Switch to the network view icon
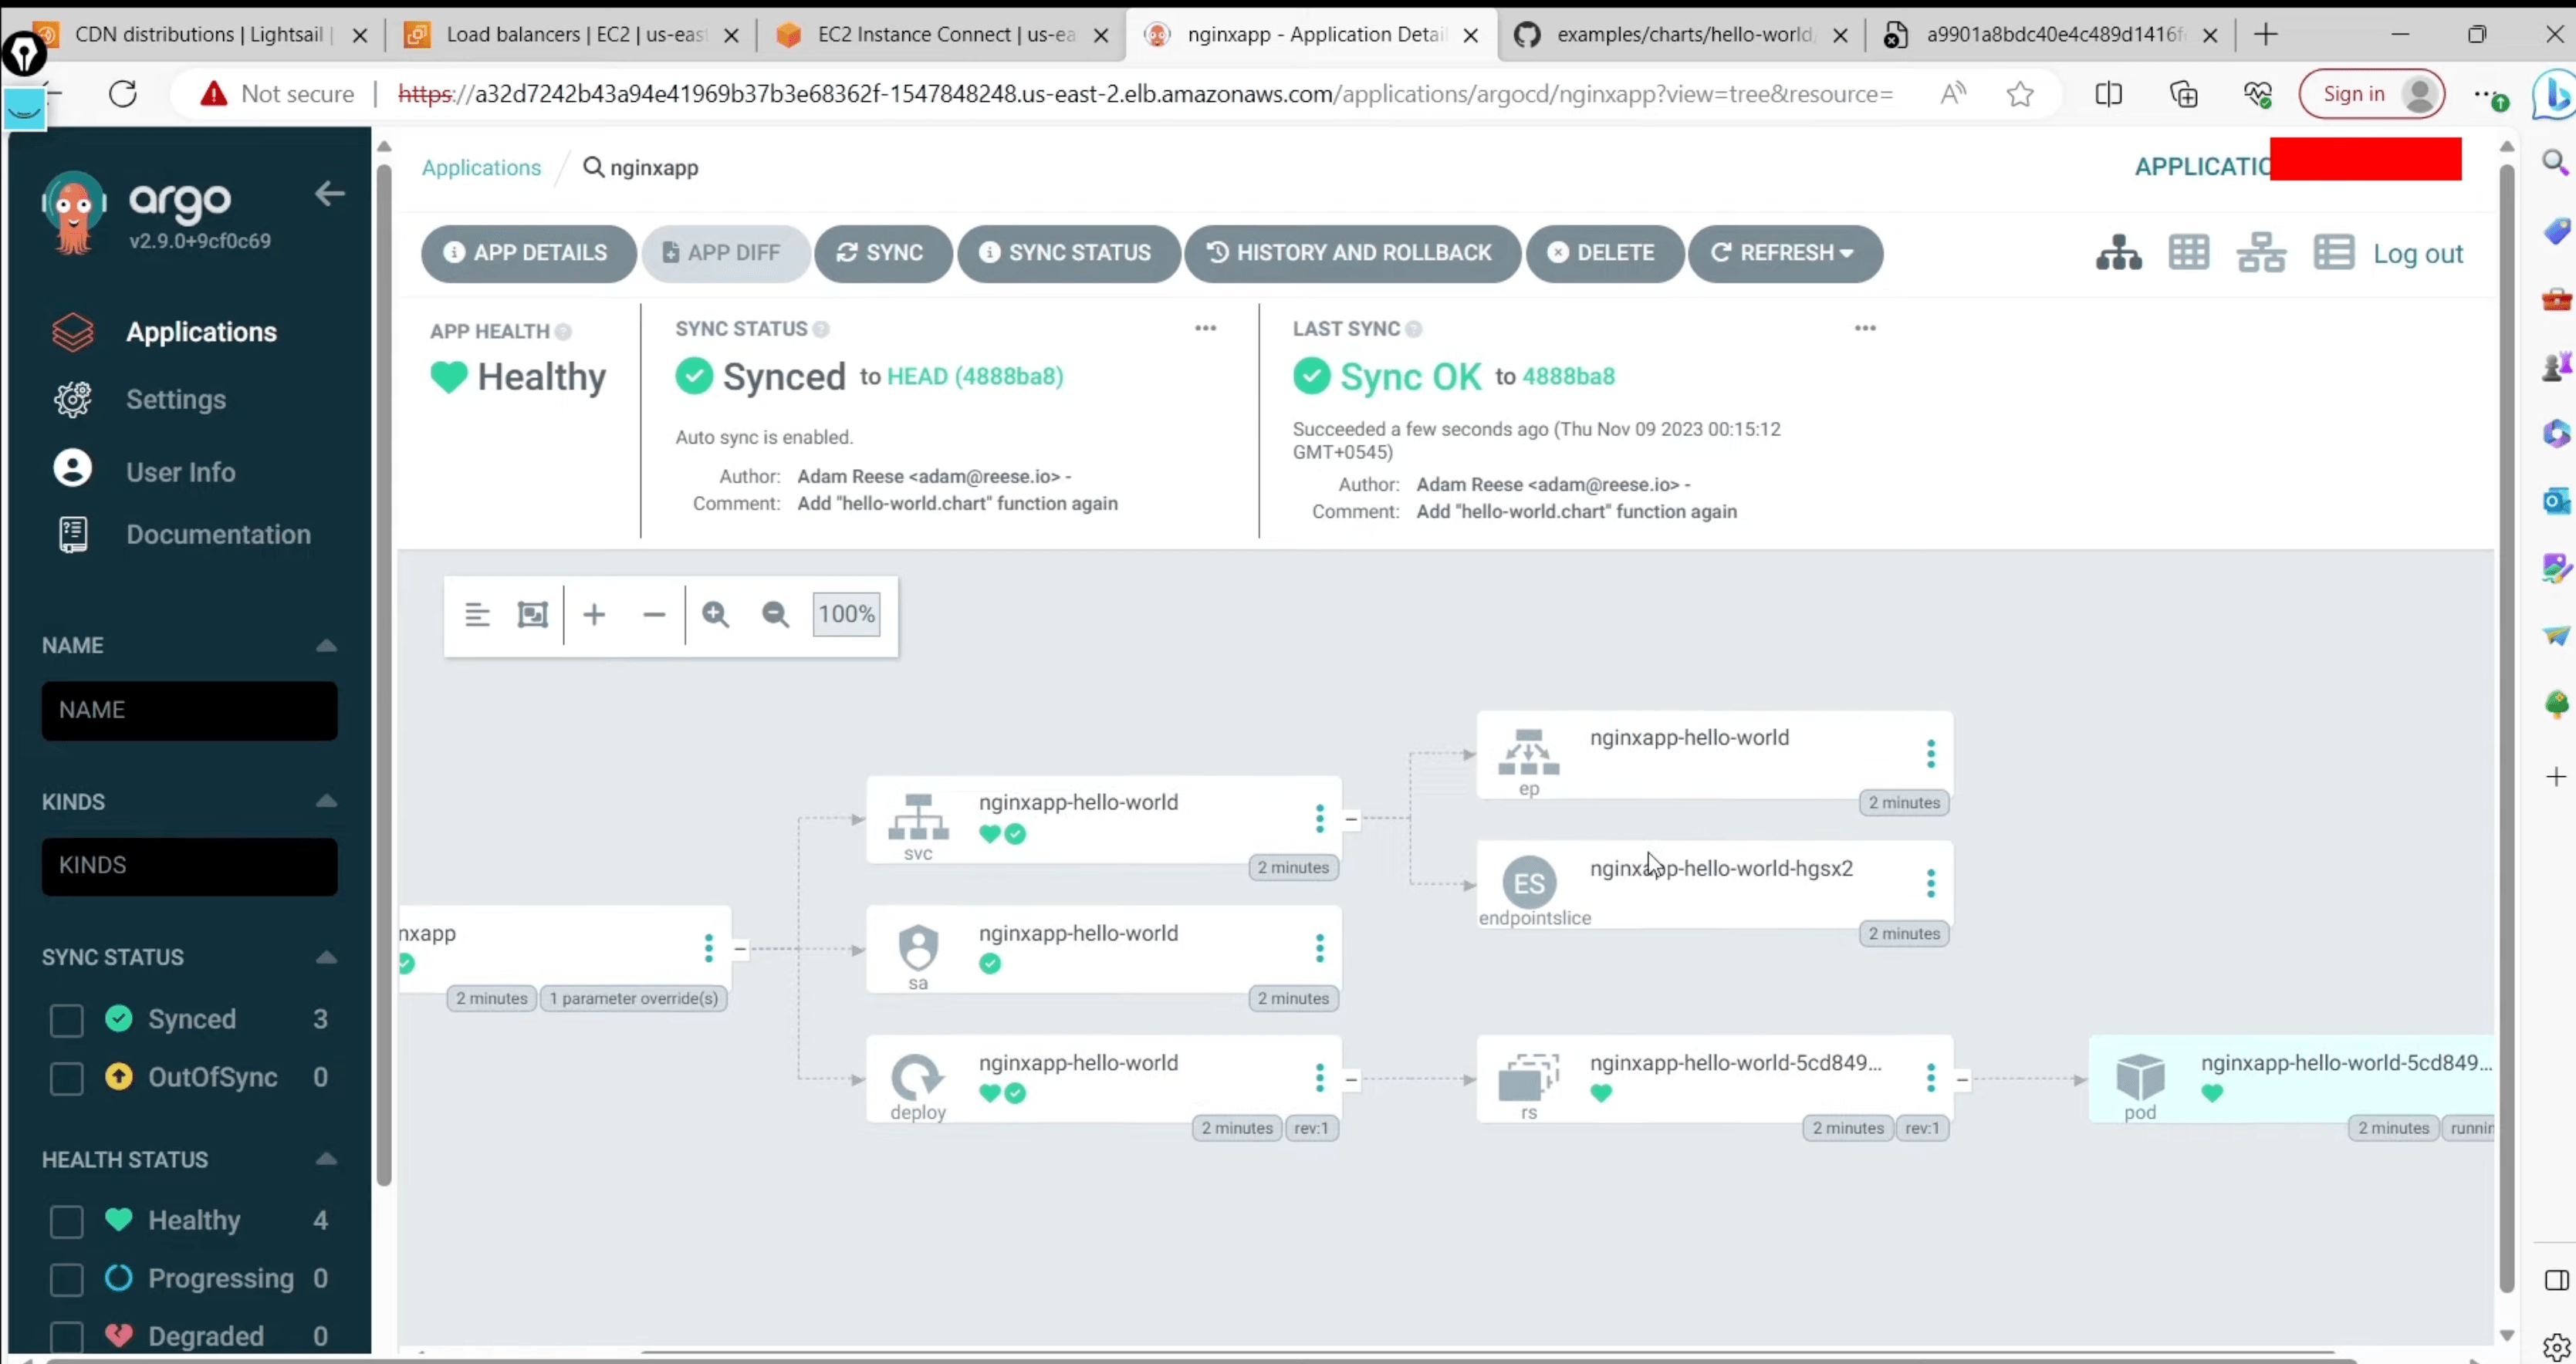Image resolution: width=2576 pixels, height=1364 pixels. 2261,253
